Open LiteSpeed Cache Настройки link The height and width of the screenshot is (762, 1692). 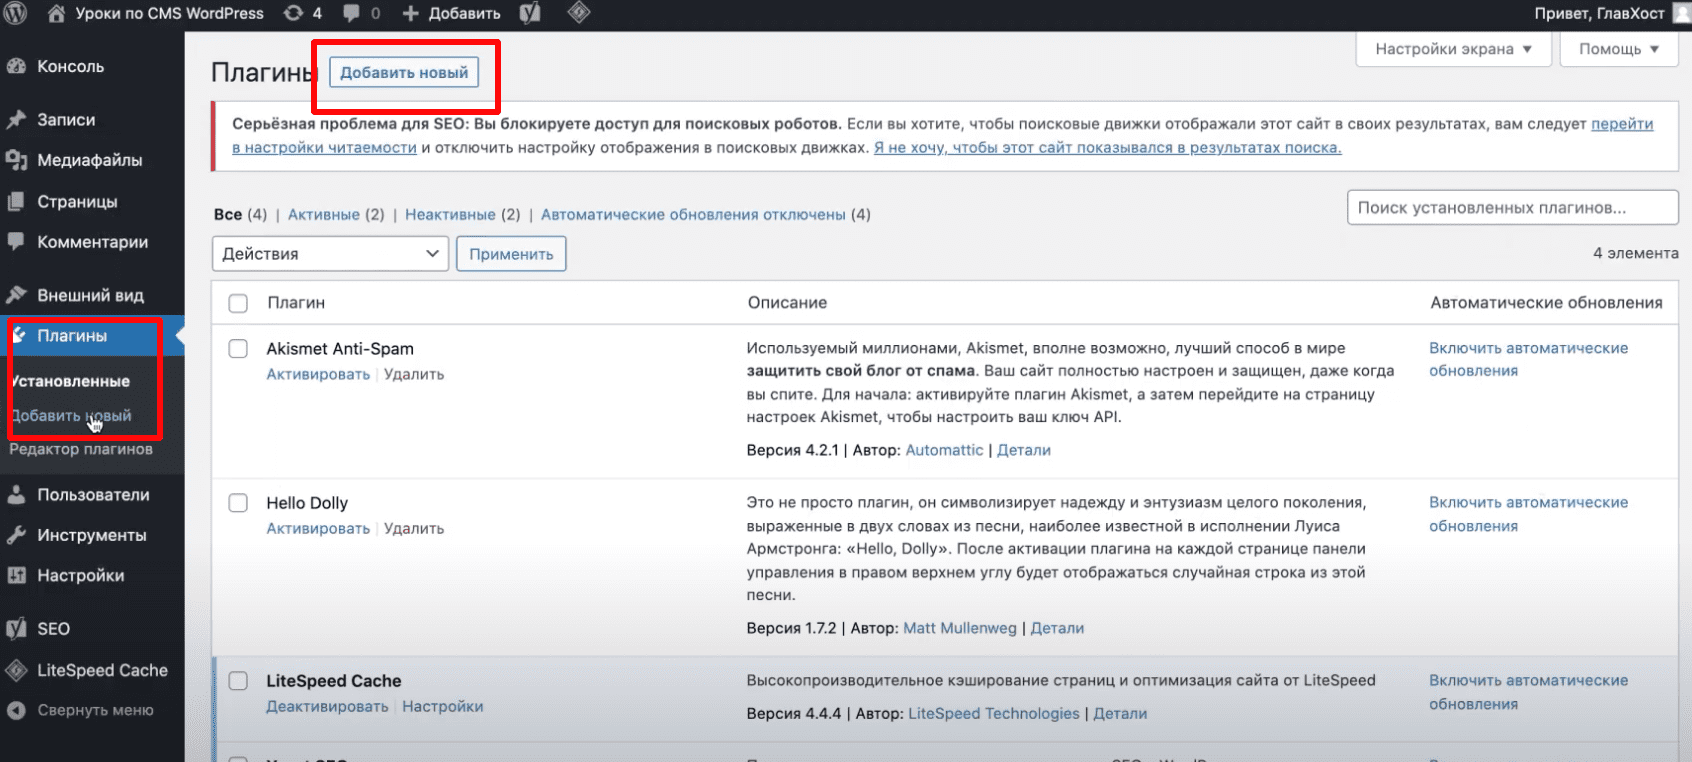pyautogui.click(x=442, y=706)
